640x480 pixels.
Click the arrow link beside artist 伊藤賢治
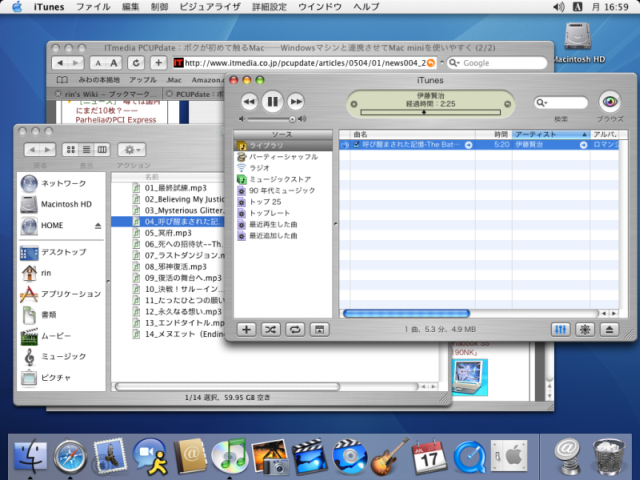(584, 145)
